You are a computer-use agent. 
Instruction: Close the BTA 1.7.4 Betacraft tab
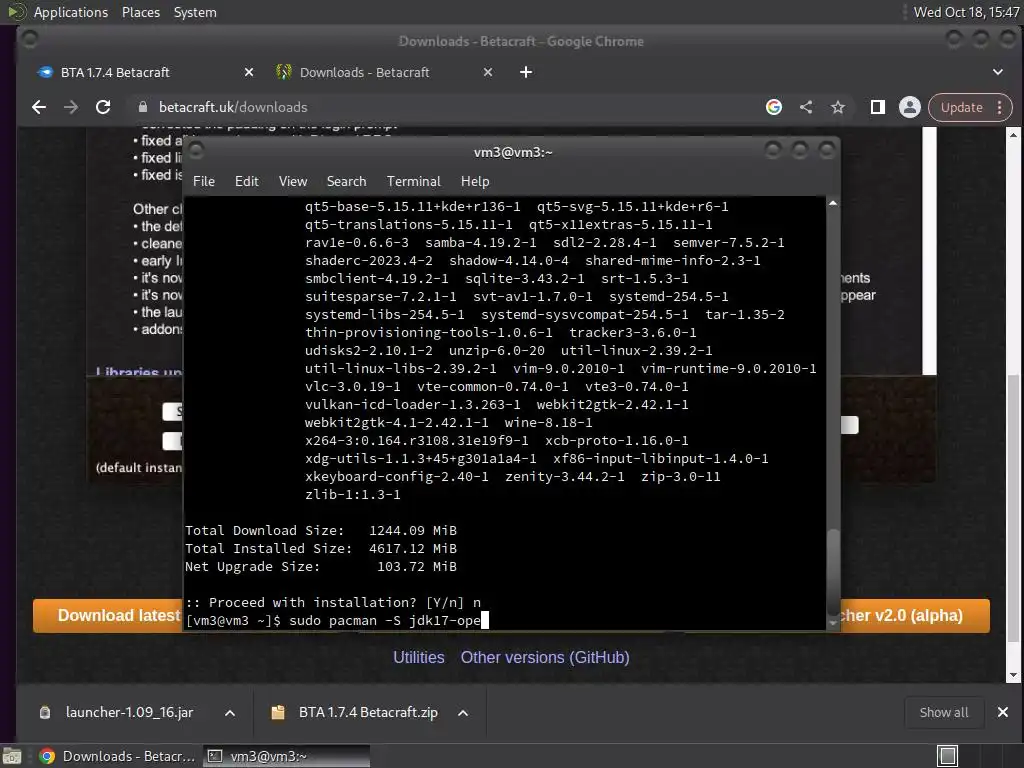point(249,72)
